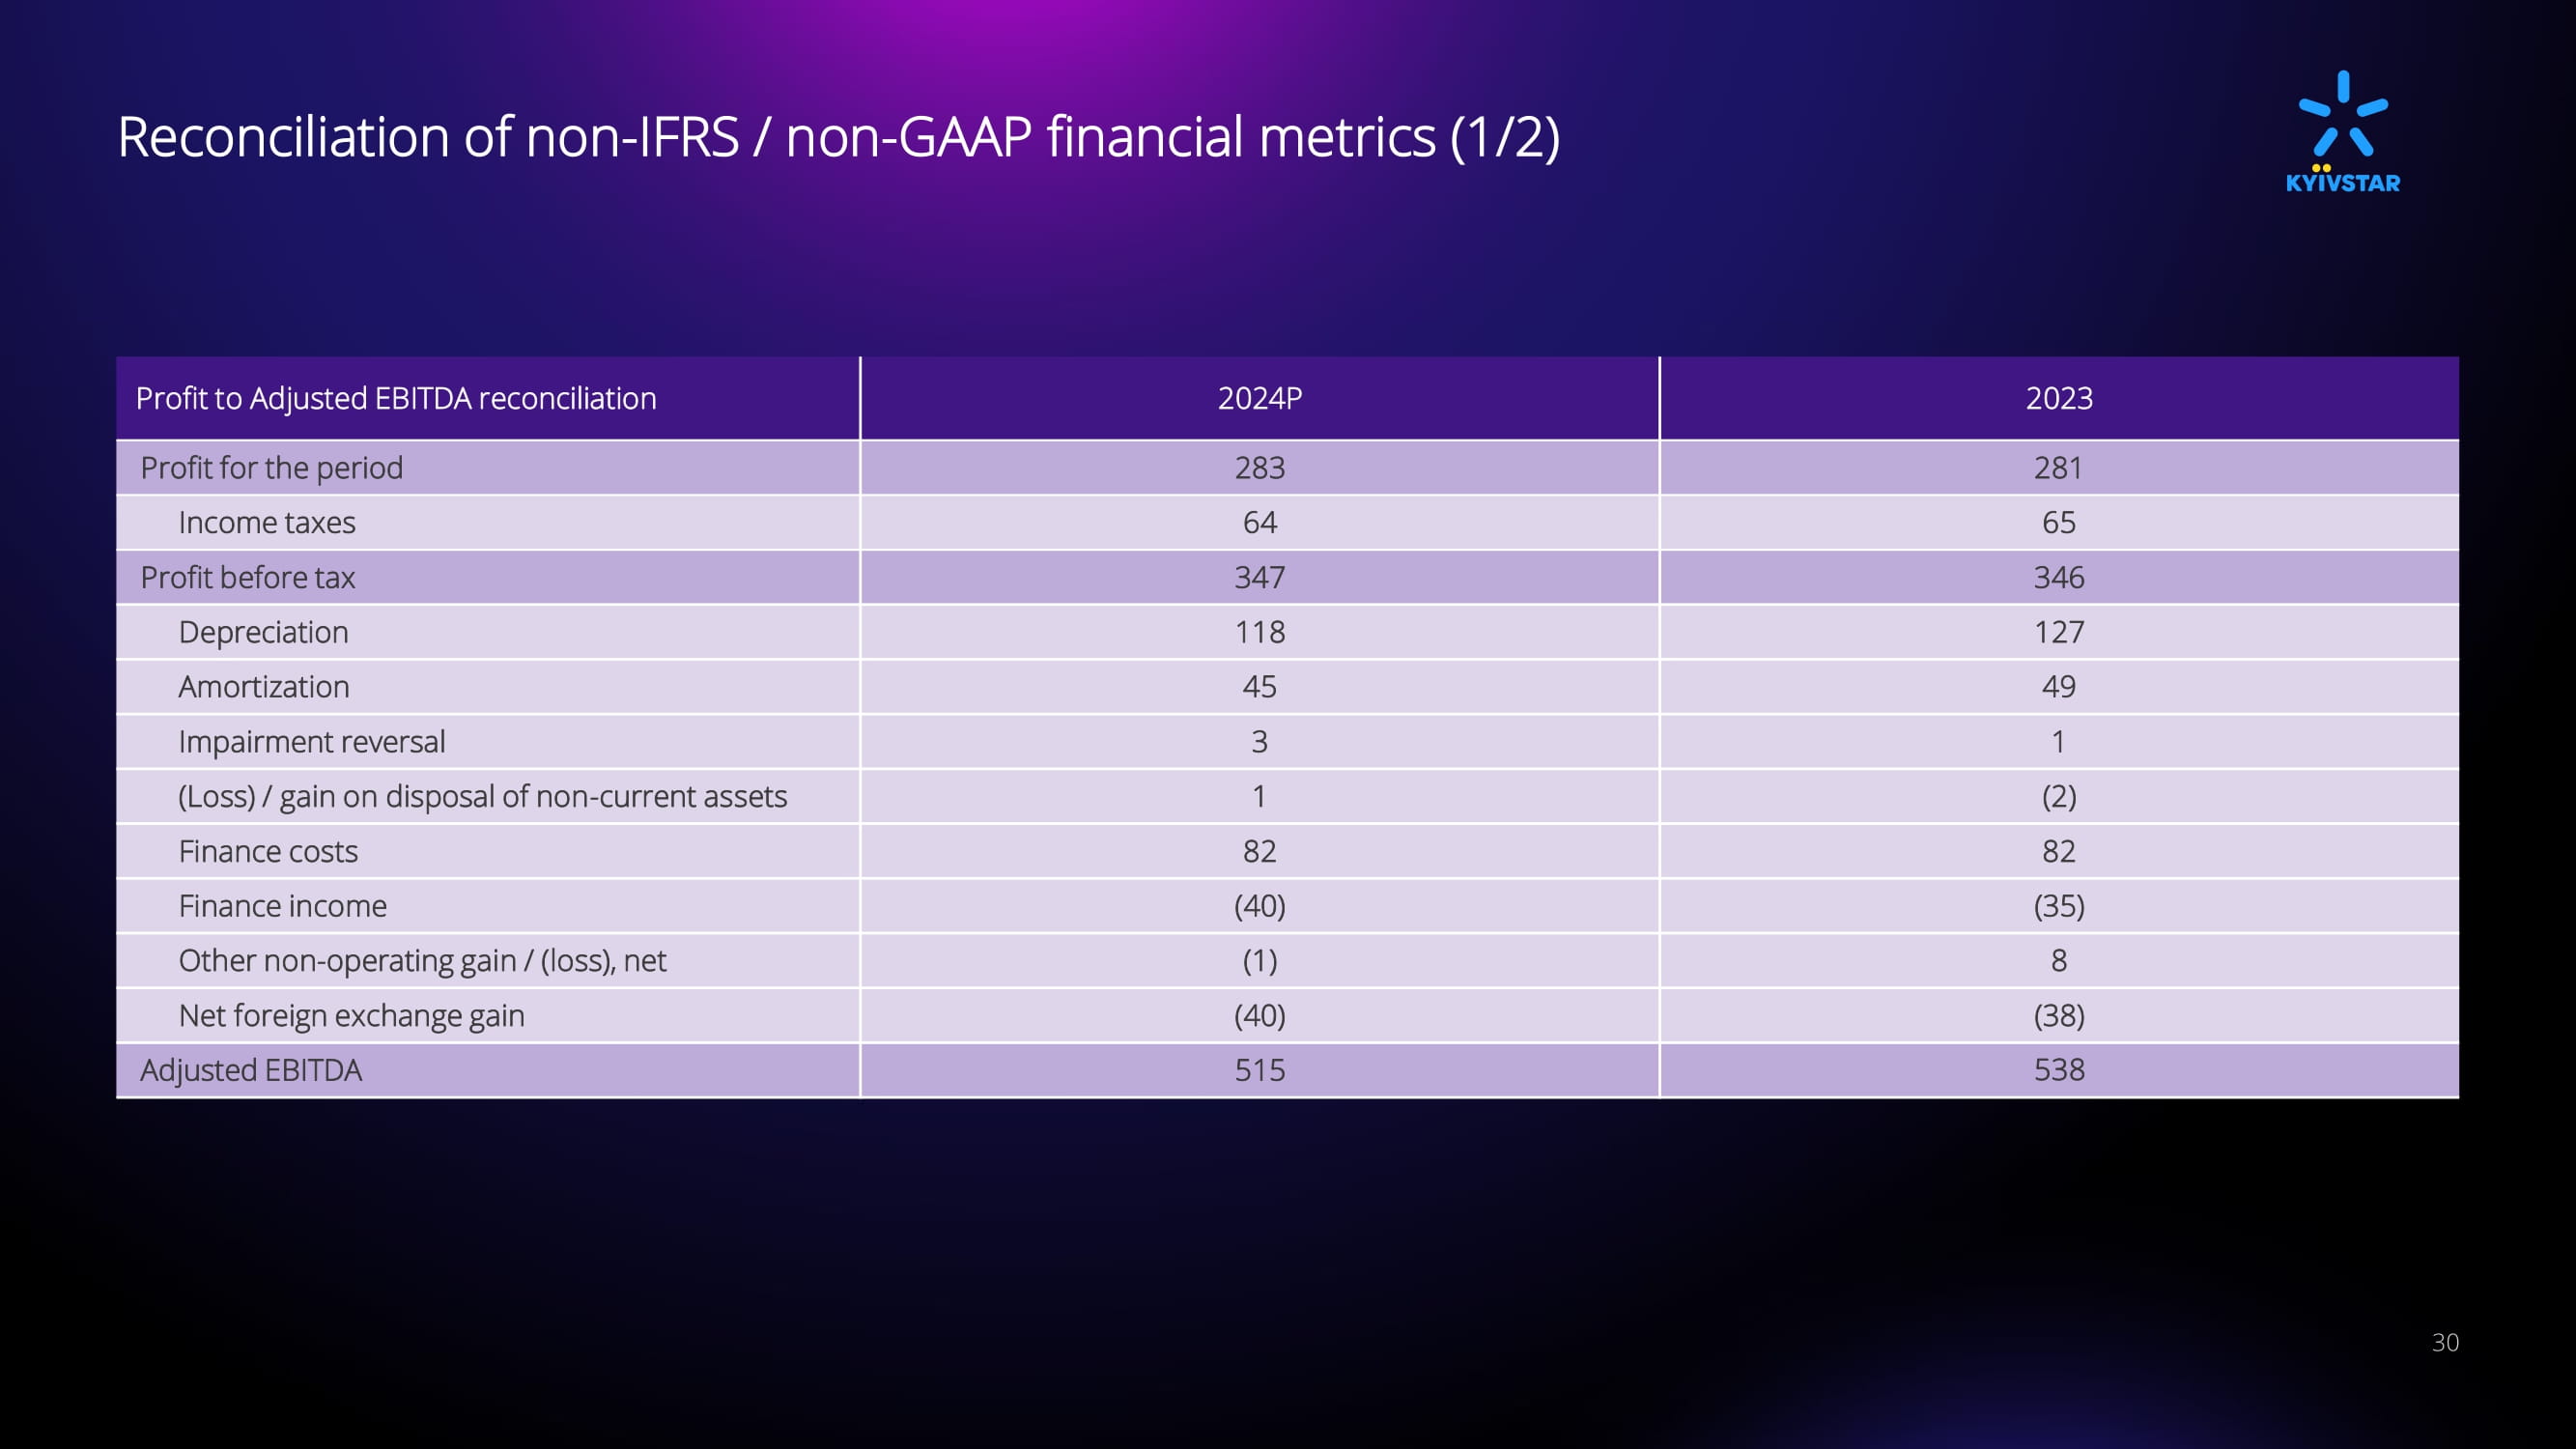Click the 'Profit to Adjusted EBITDA reconciliation' header

coord(396,398)
